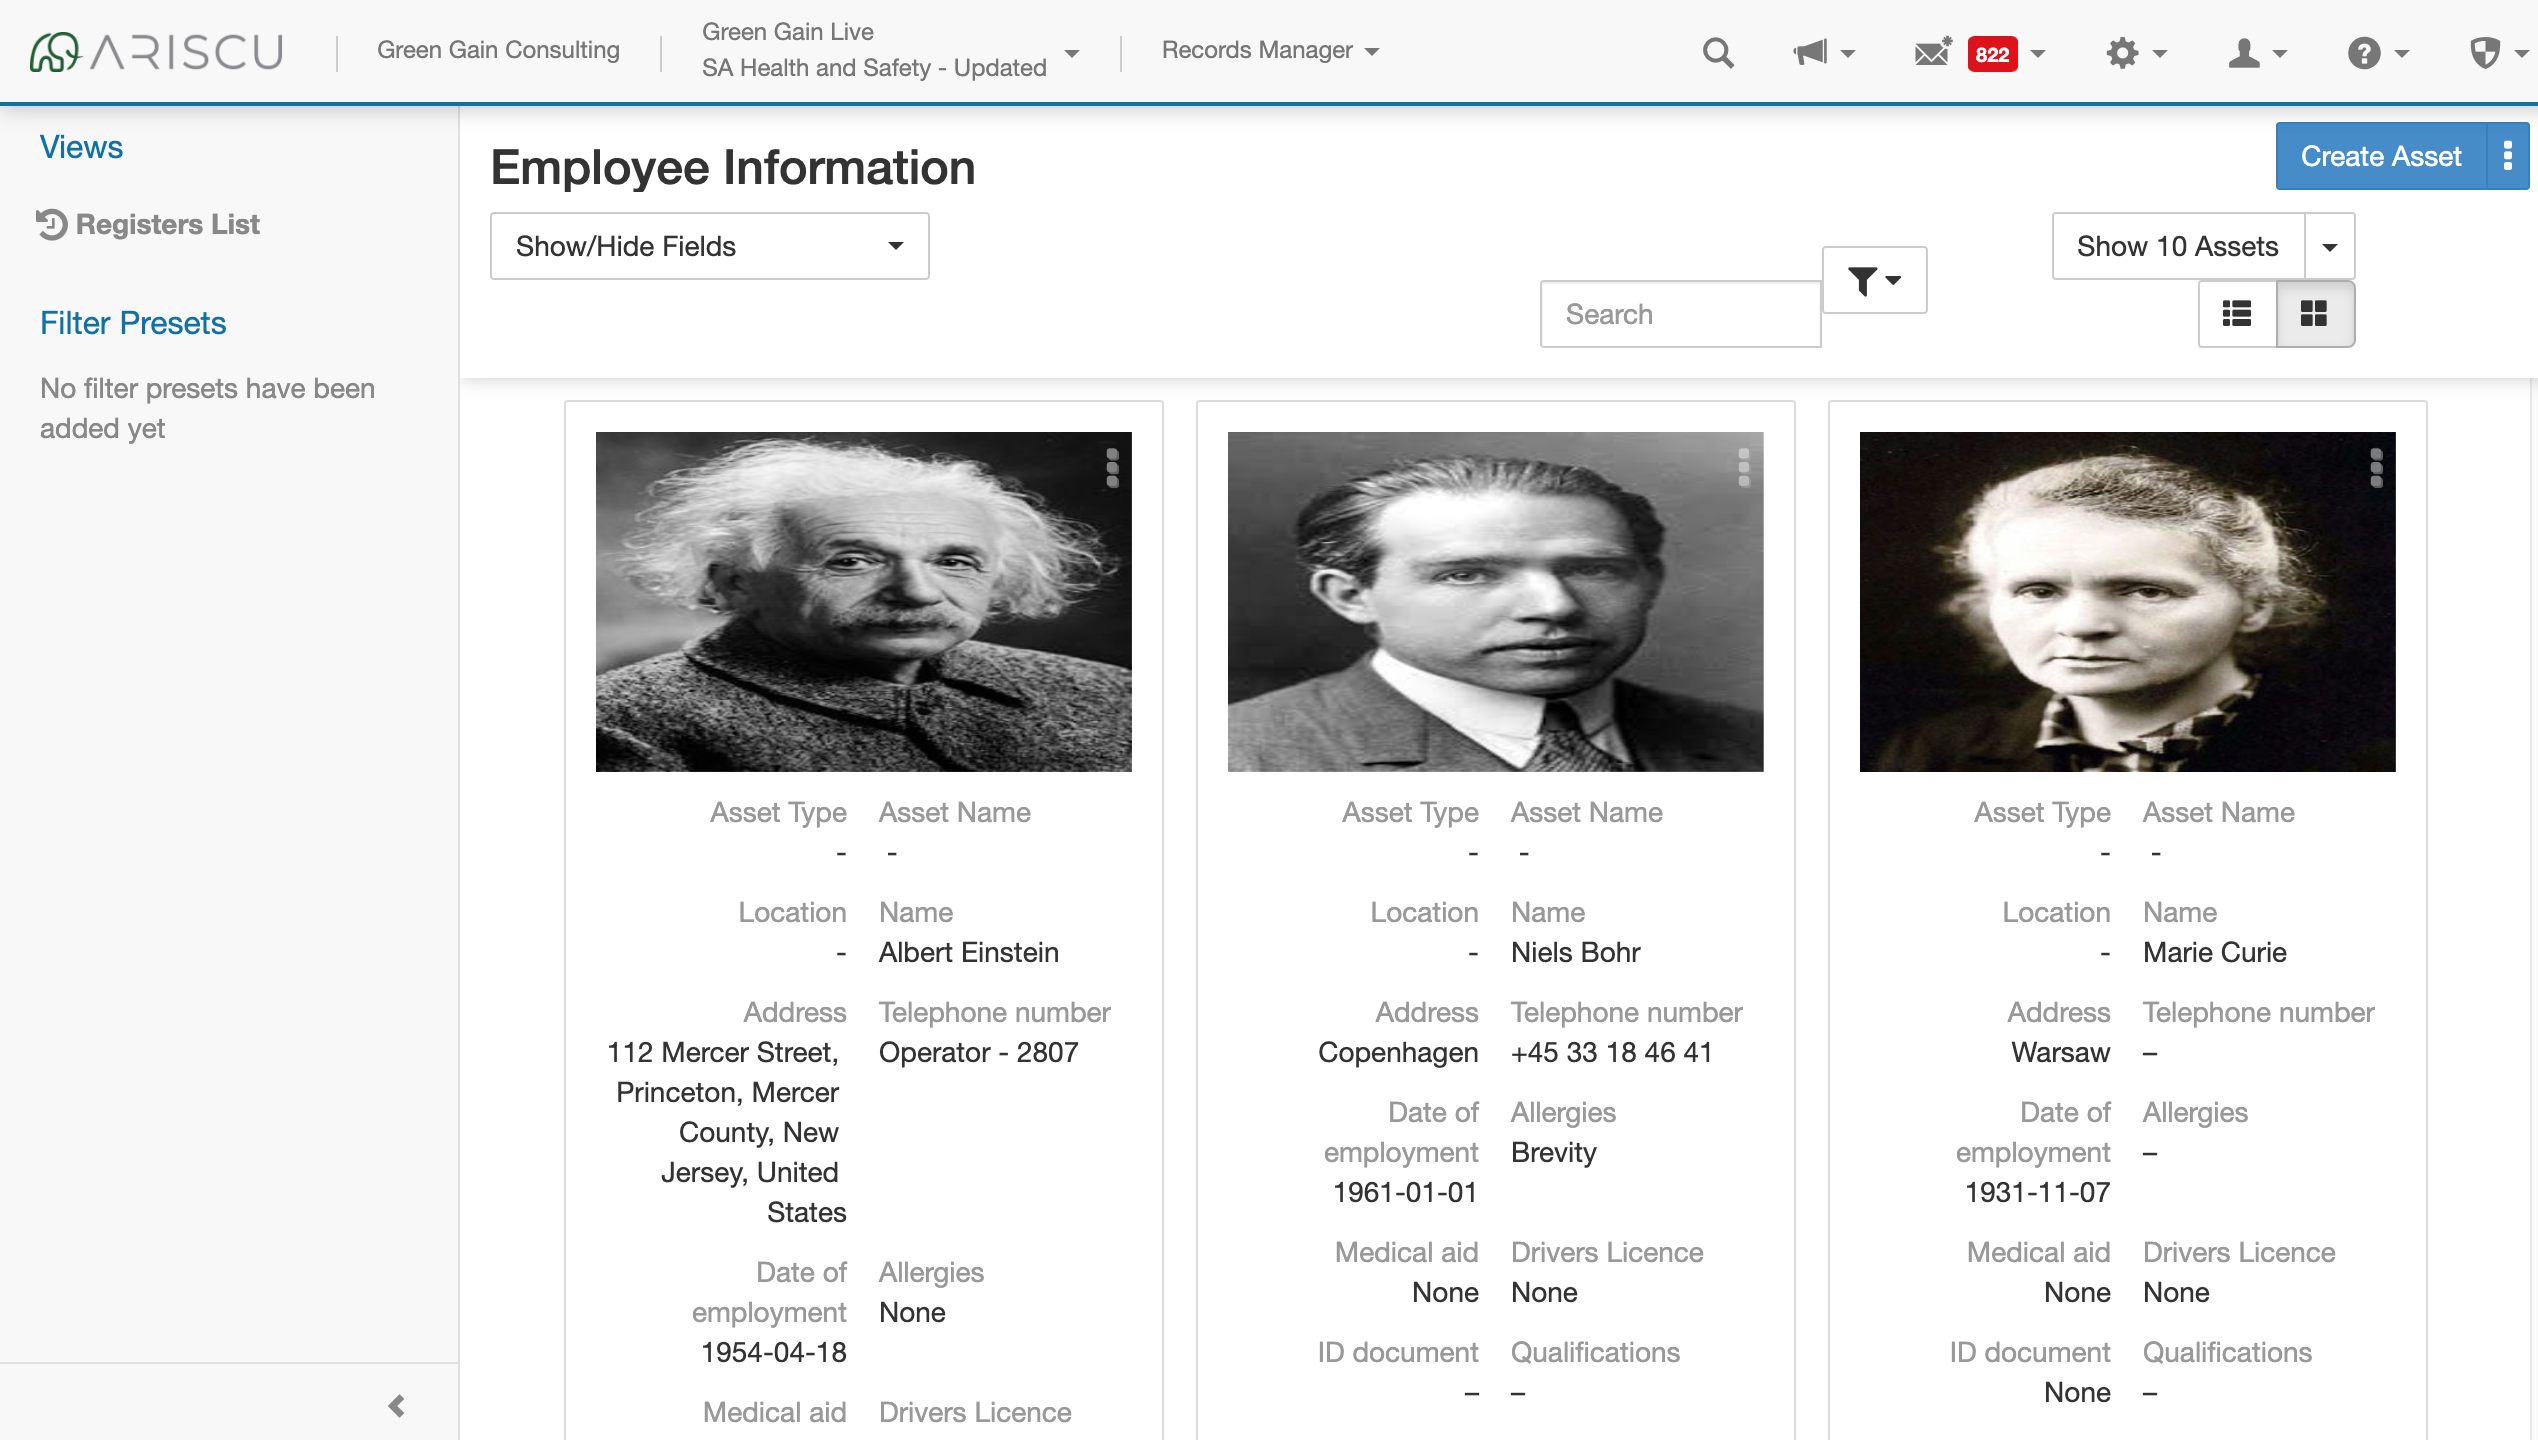Expand the Show/Hide Fields dropdown
Viewport: 2538px width, 1440px height.
click(709, 246)
